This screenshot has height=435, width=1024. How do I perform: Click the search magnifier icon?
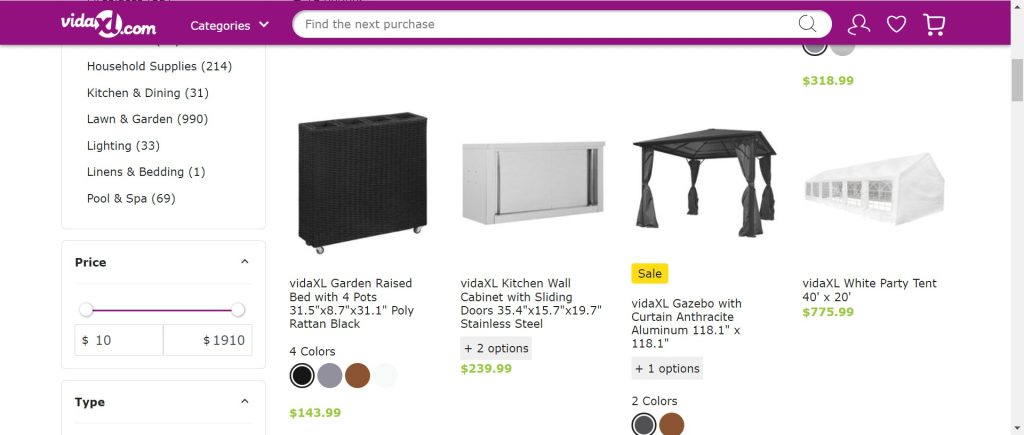point(807,24)
